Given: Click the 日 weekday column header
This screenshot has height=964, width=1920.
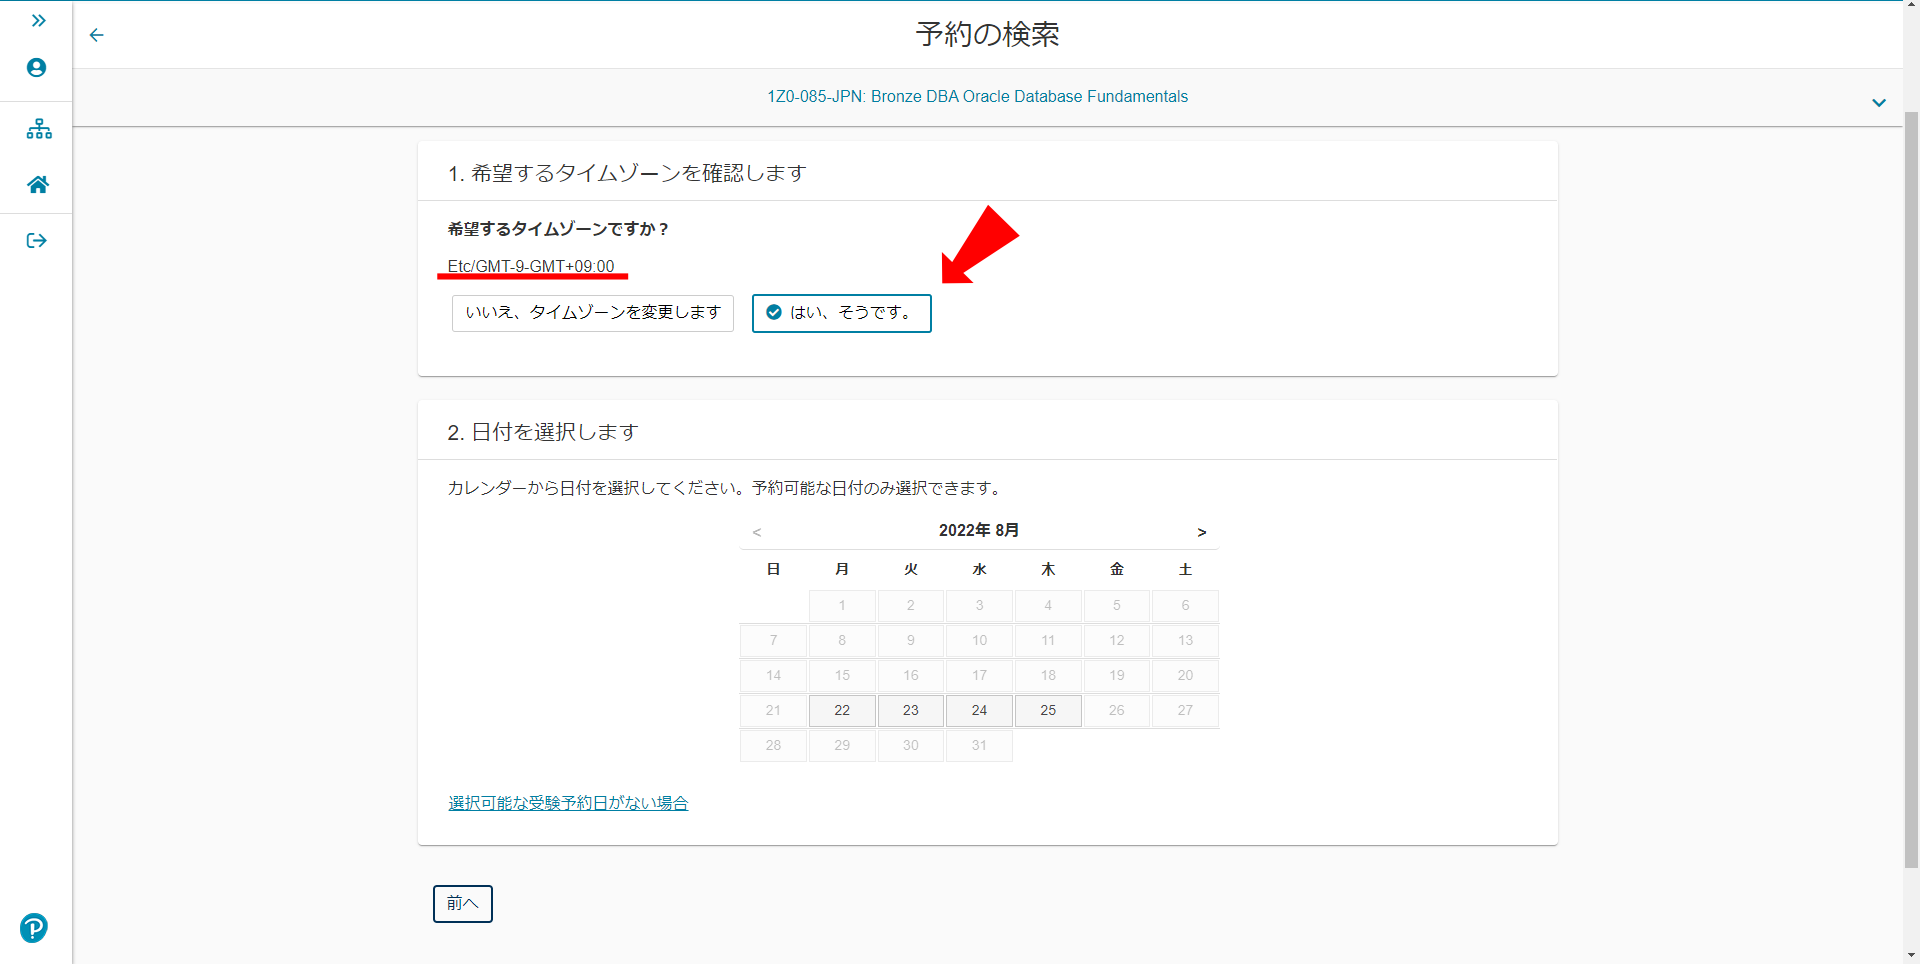Looking at the screenshot, I should tap(773, 569).
